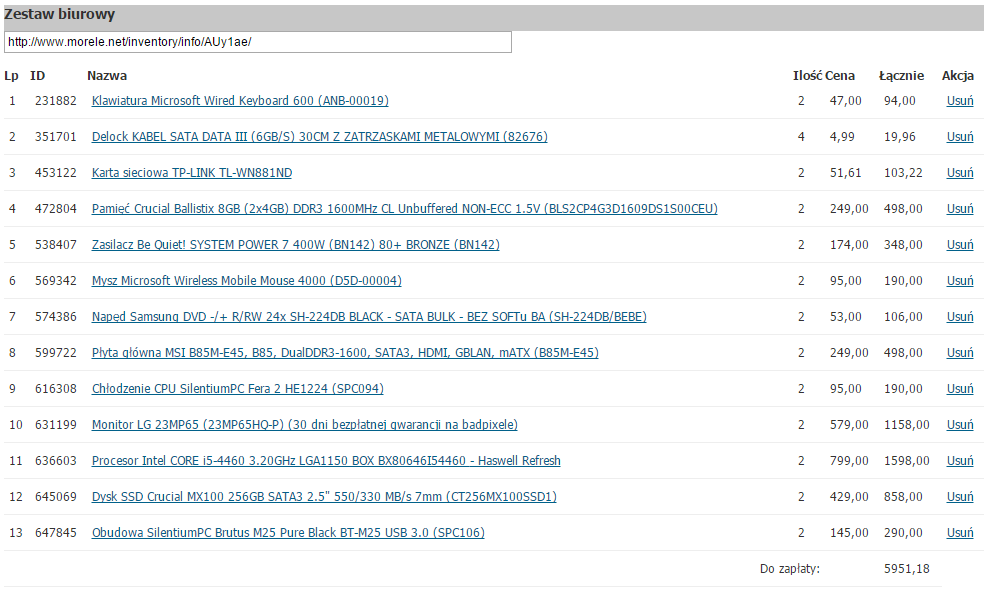Click price 429,00 in Dysk SSD row
The image size is (991, 597).
point(849,497)
